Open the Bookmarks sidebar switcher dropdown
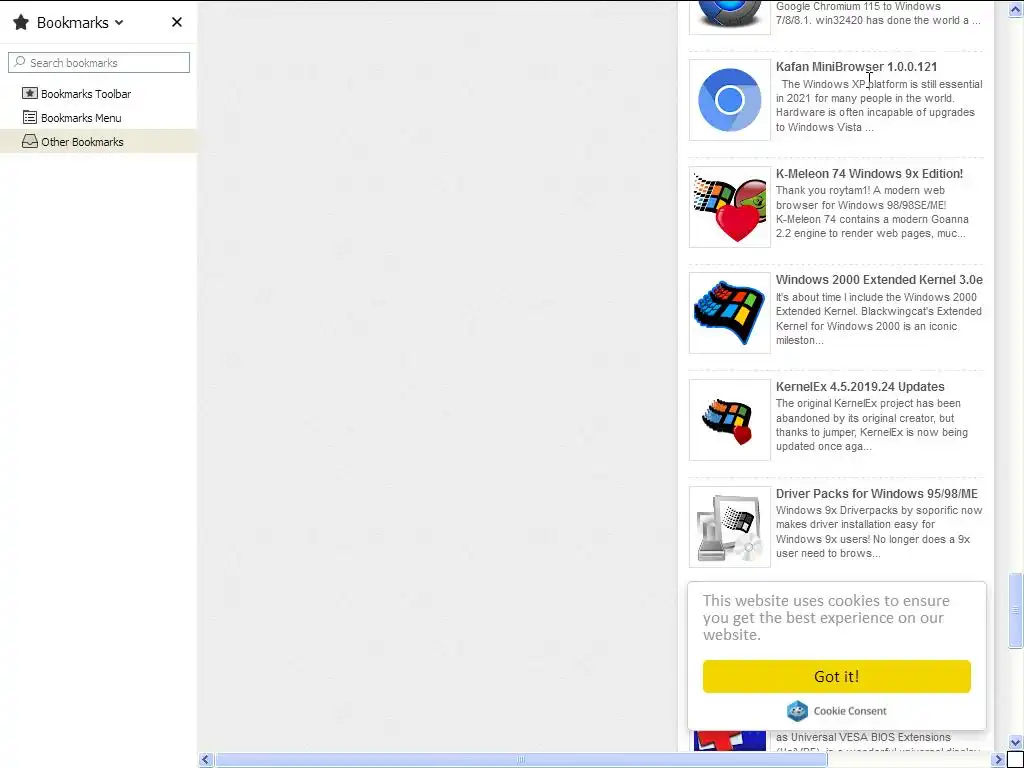This screenshot has height=768, width=1024. pyautogui.click(x=119, y=23)
